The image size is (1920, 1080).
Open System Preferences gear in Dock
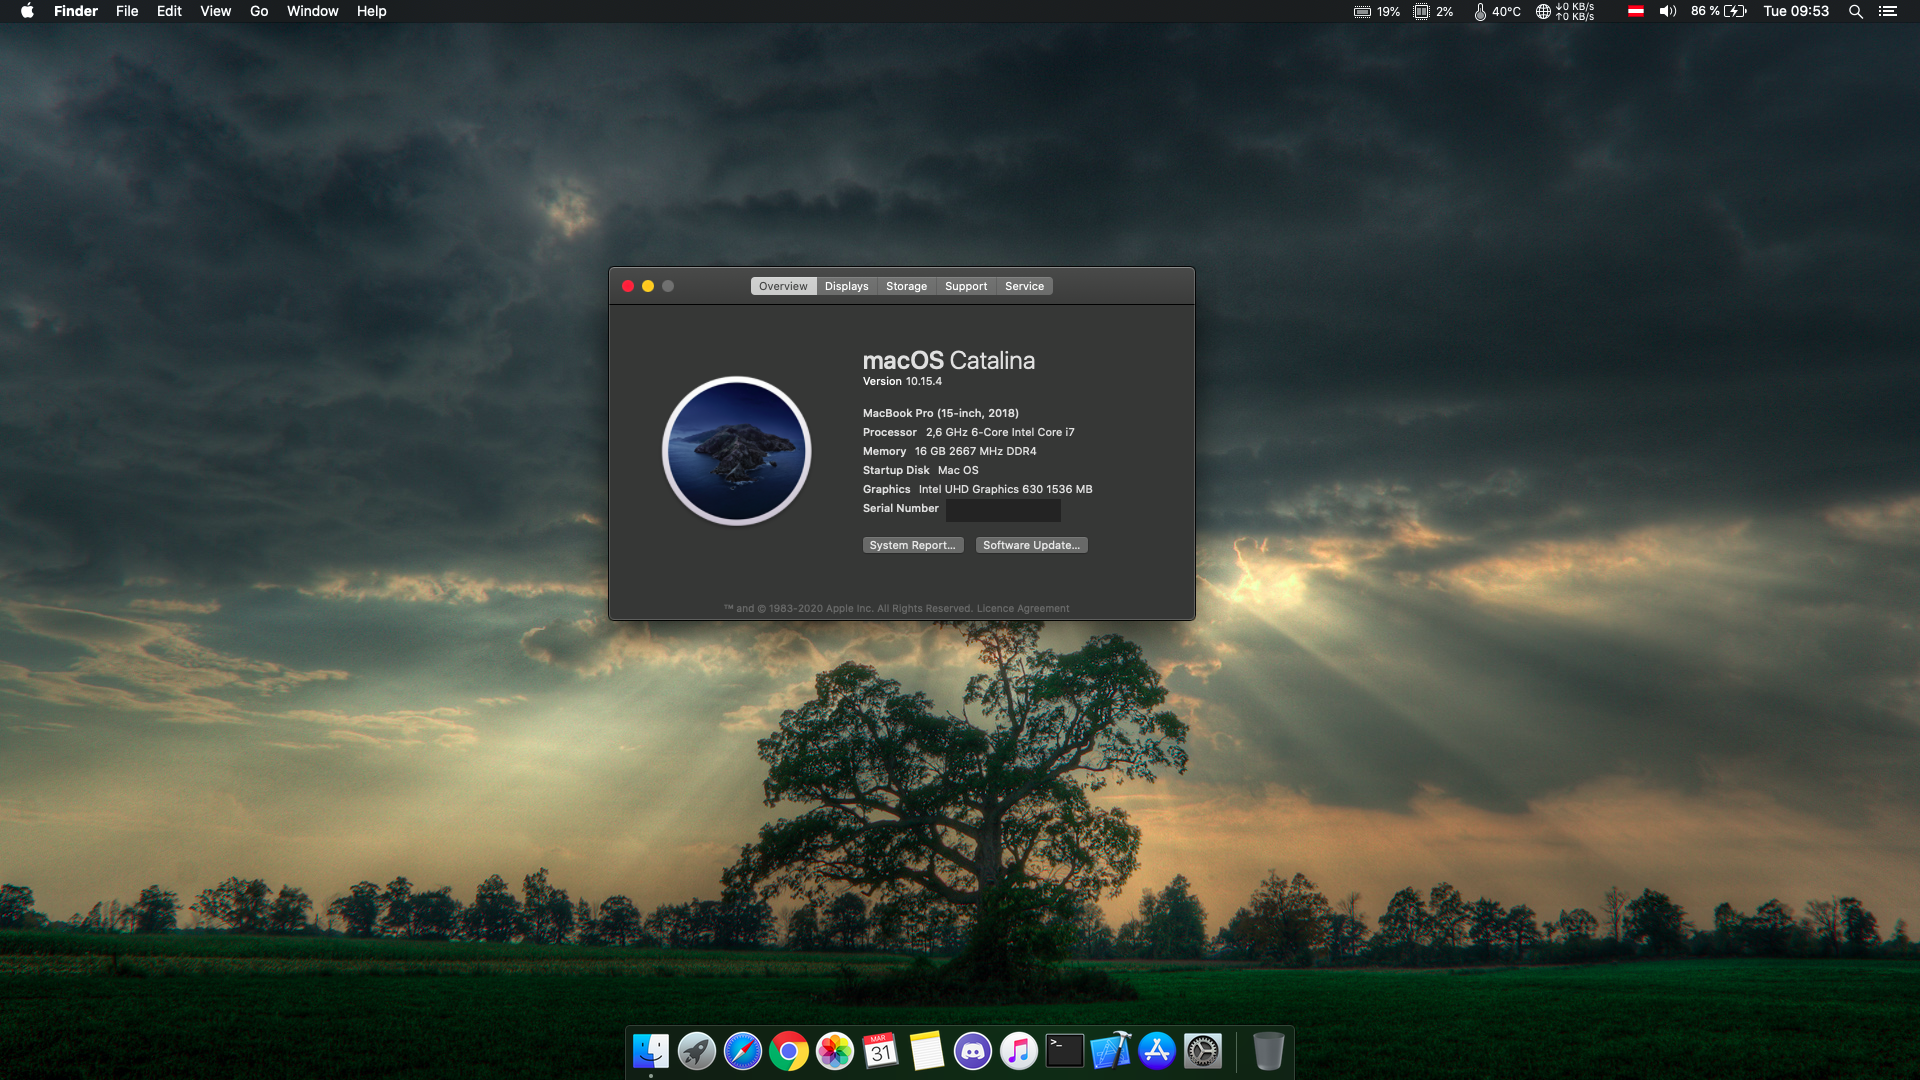[x=1203, y=1051]
